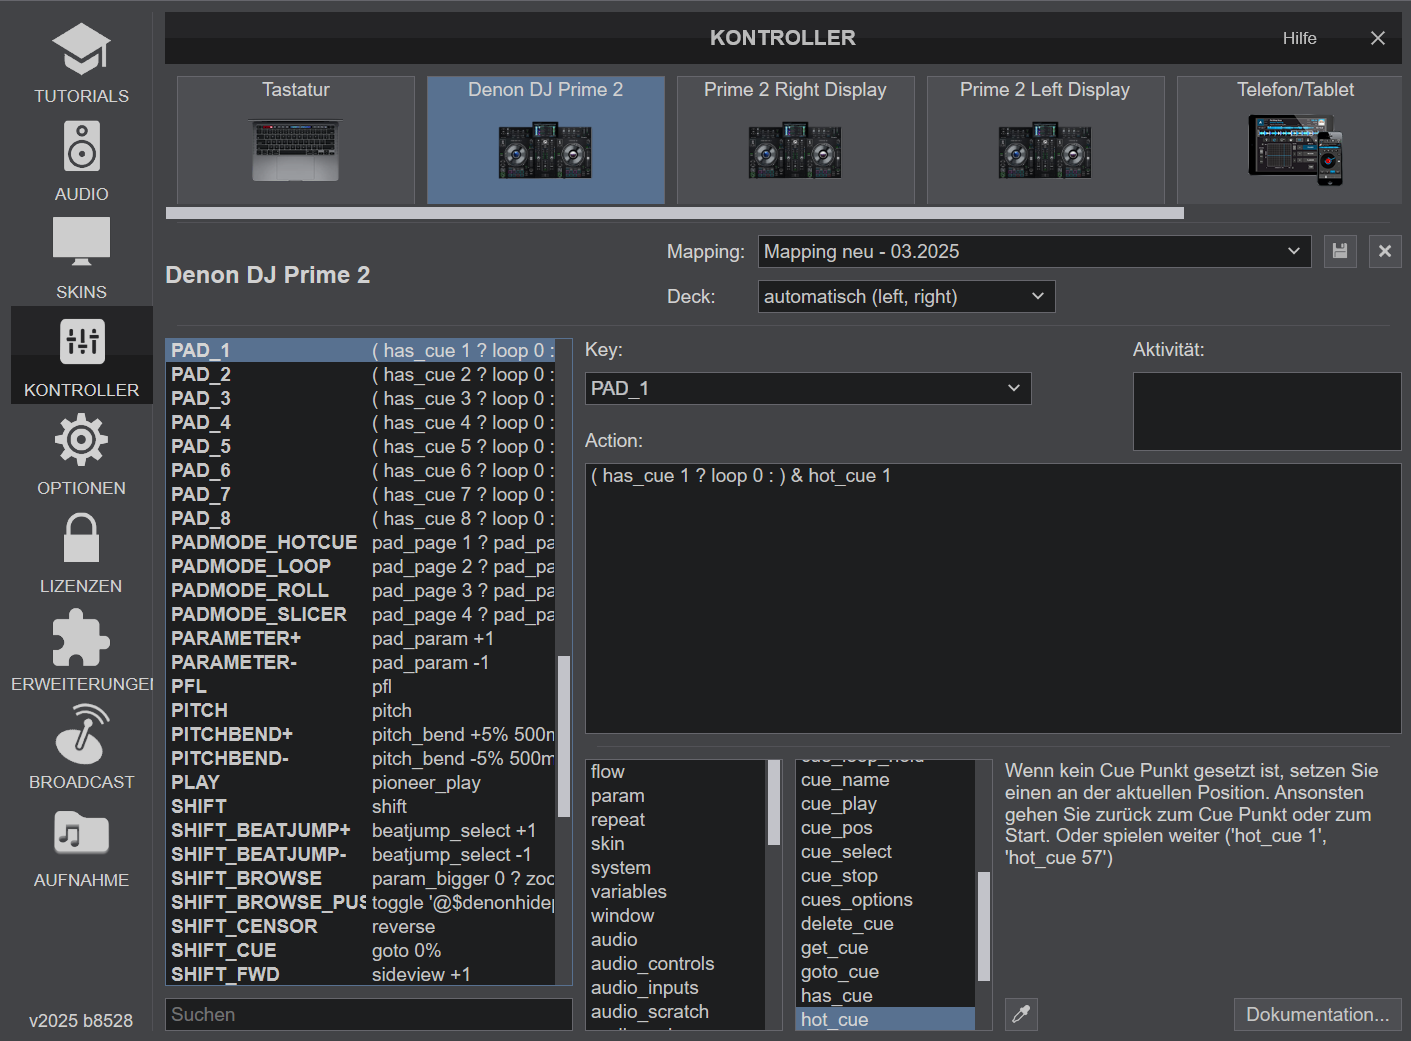The width and height of the screenshot is (1411, 1041).
Task: Open the Broadcast section
Action: coord(81,748)
